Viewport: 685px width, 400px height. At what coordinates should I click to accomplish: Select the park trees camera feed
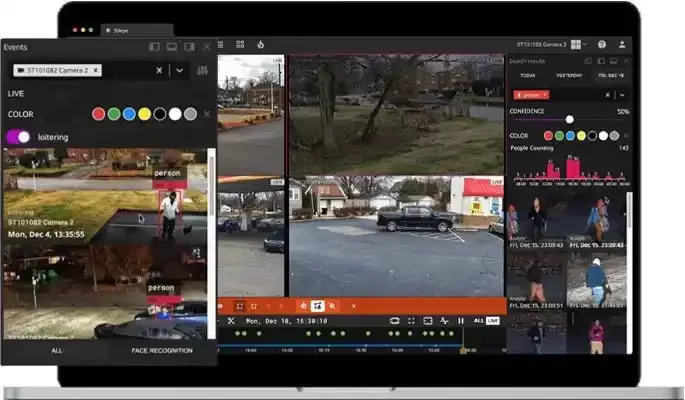396,114
